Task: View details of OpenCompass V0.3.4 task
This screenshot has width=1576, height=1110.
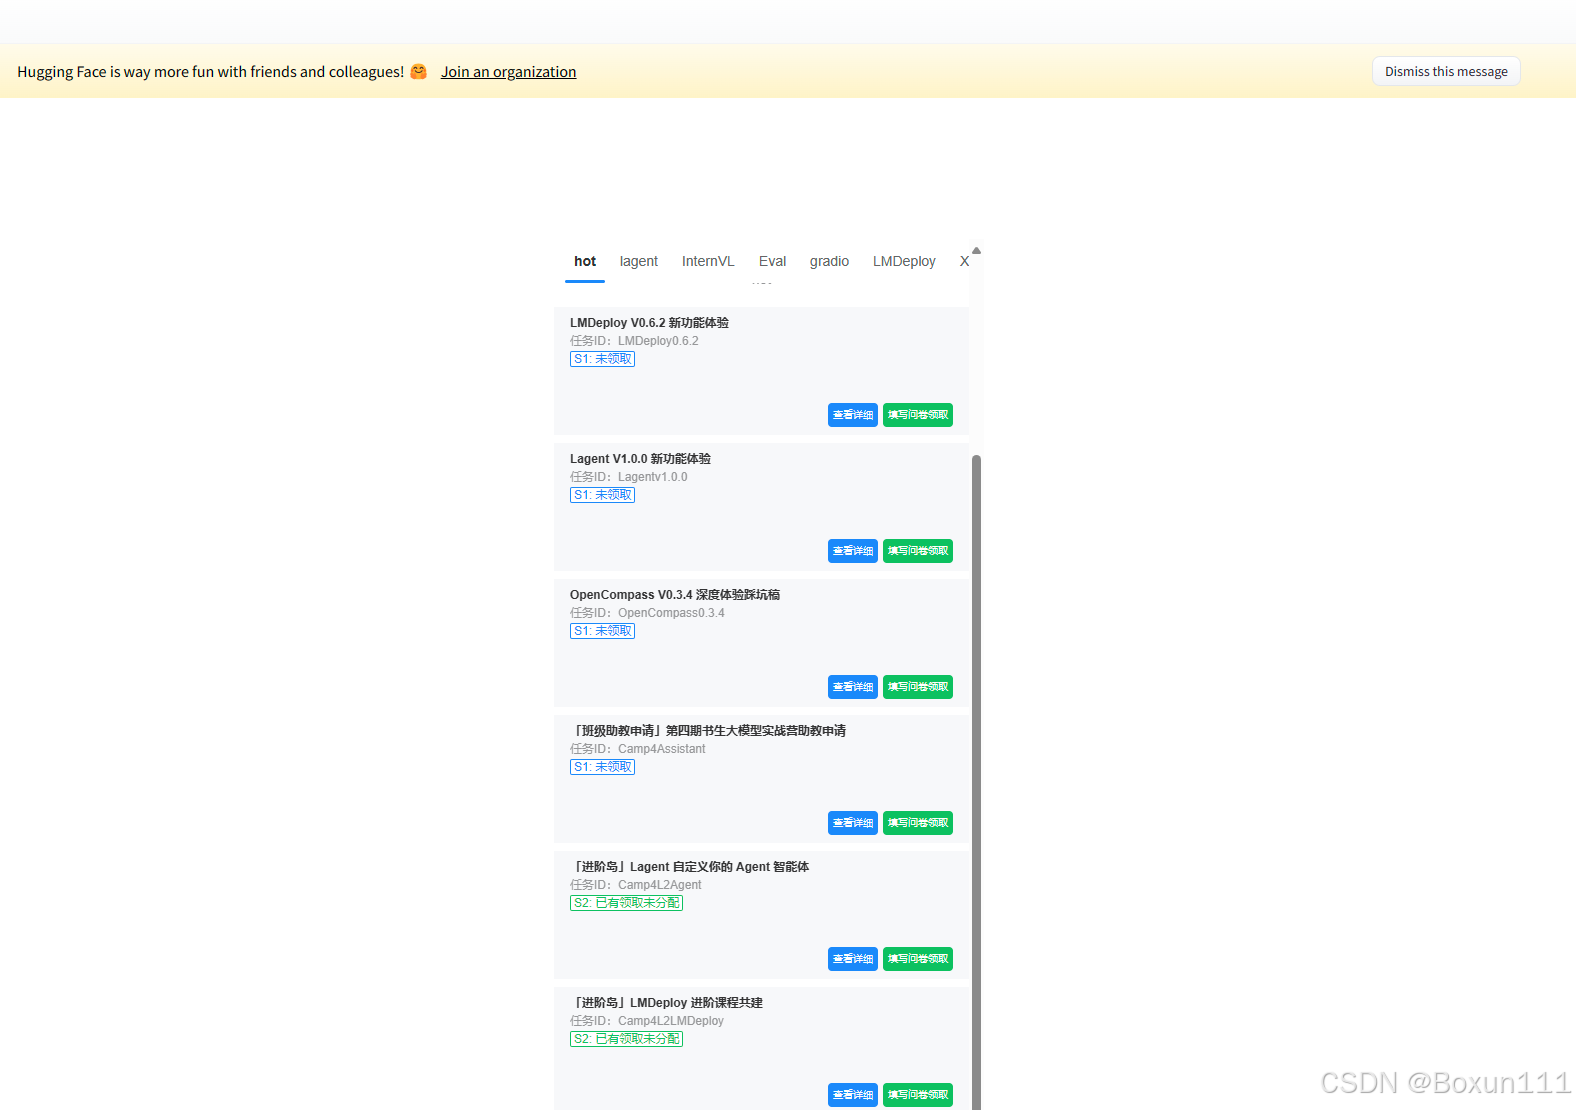Action: pos(853,687)
